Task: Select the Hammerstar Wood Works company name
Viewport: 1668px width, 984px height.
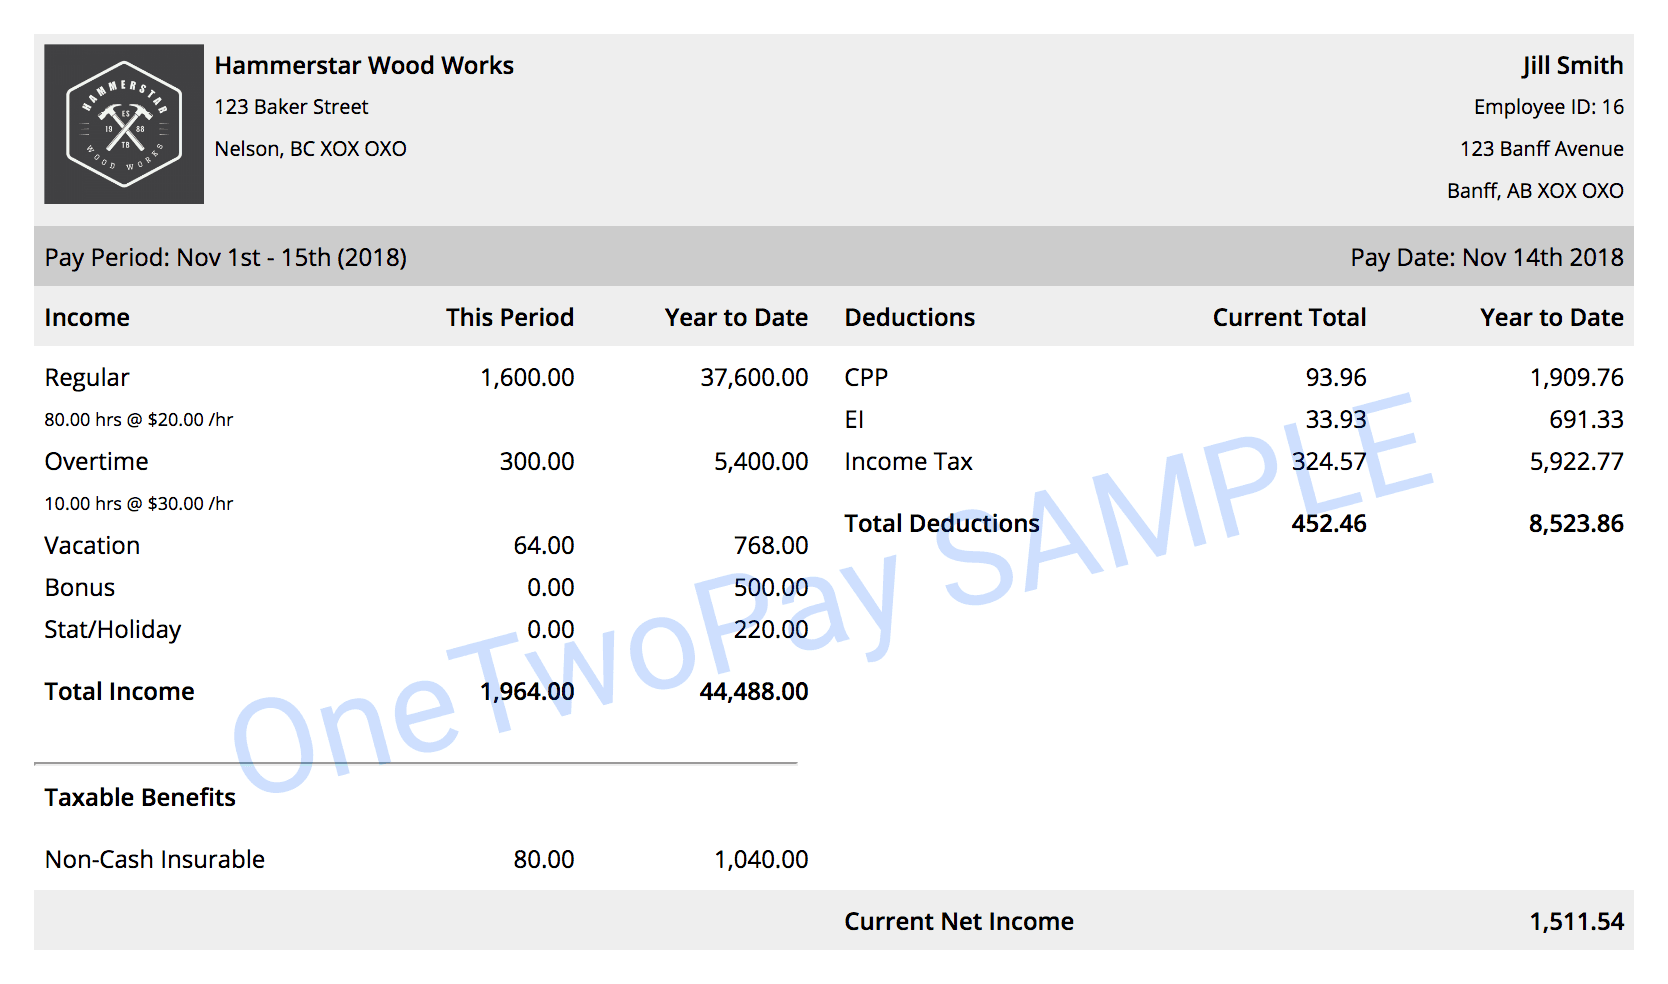Action: pyautogui.click(x=364, y=66)
